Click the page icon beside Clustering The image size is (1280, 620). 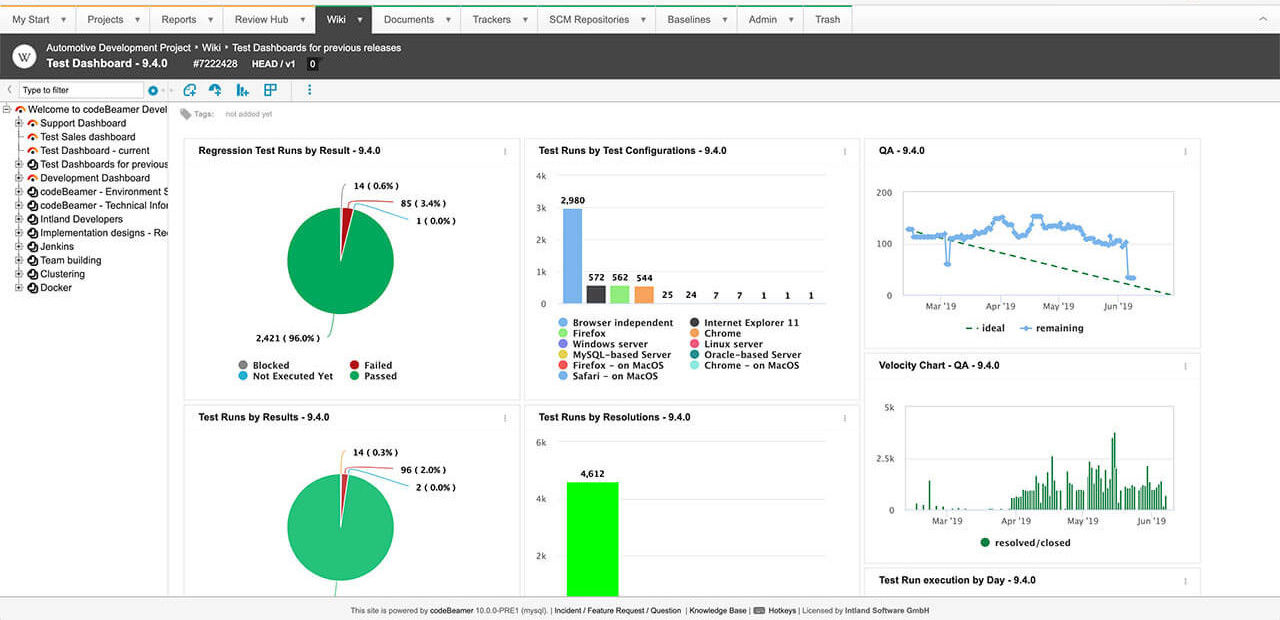[x=32, y=274]
